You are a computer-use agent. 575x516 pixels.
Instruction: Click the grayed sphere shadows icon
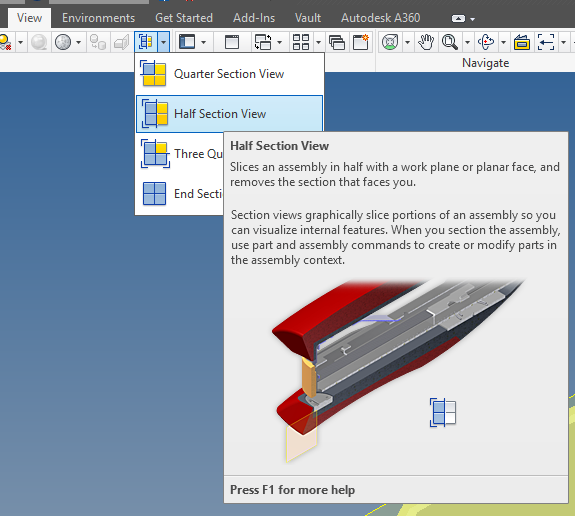(x=39, y=42)
